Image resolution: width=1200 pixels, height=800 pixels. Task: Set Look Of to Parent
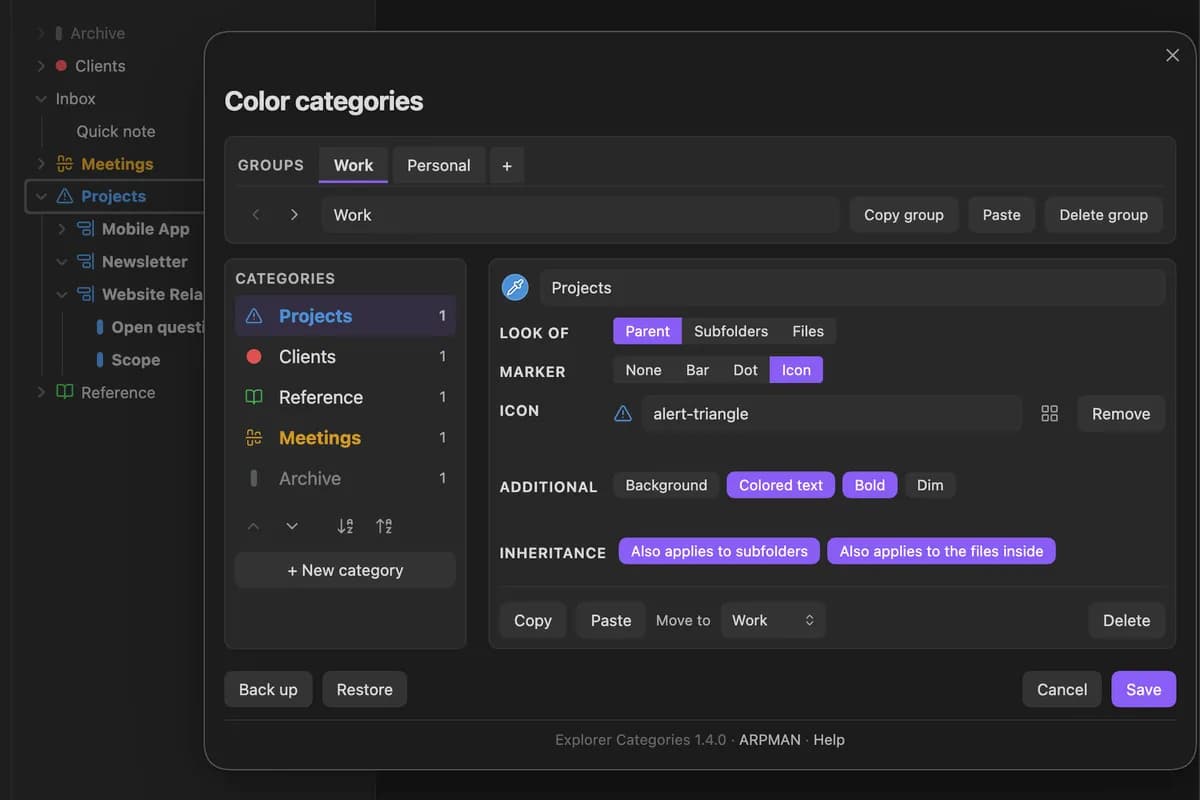click(x=648, y=331)
